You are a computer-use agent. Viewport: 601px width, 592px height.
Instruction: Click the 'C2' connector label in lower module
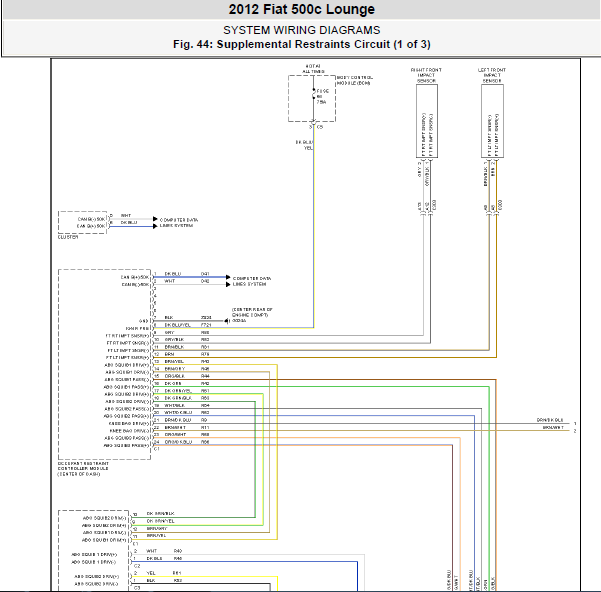(x=138, y=565)
